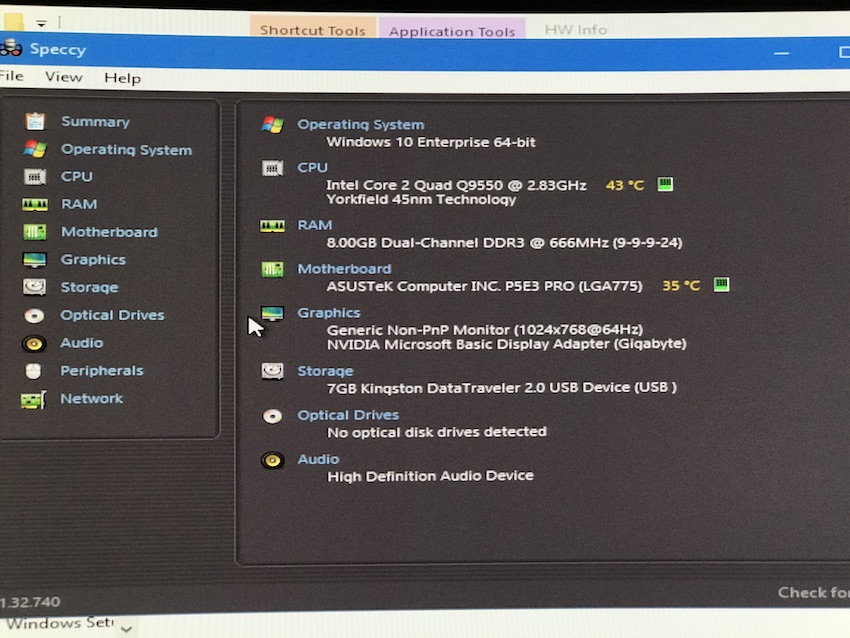Image resolution: width=850 pixels, height=638 pixels.
Task: Click the Motherboard icon in summary panel
Action: (x=272, y=269)
